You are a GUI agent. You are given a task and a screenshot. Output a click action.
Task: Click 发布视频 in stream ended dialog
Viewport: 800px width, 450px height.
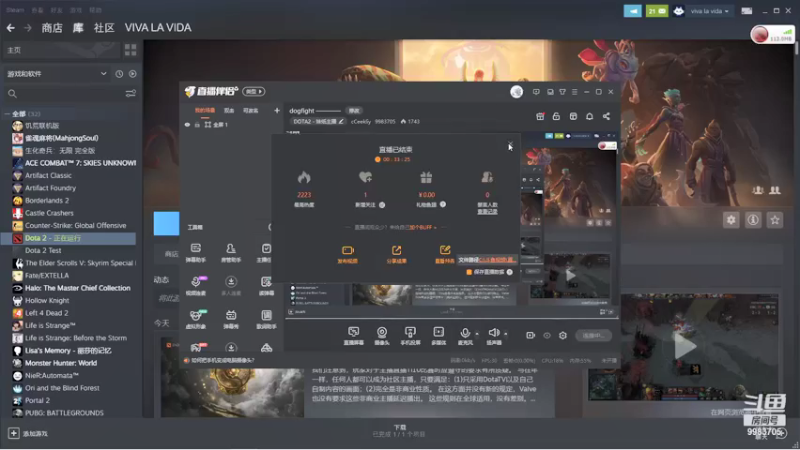[347, 254]
